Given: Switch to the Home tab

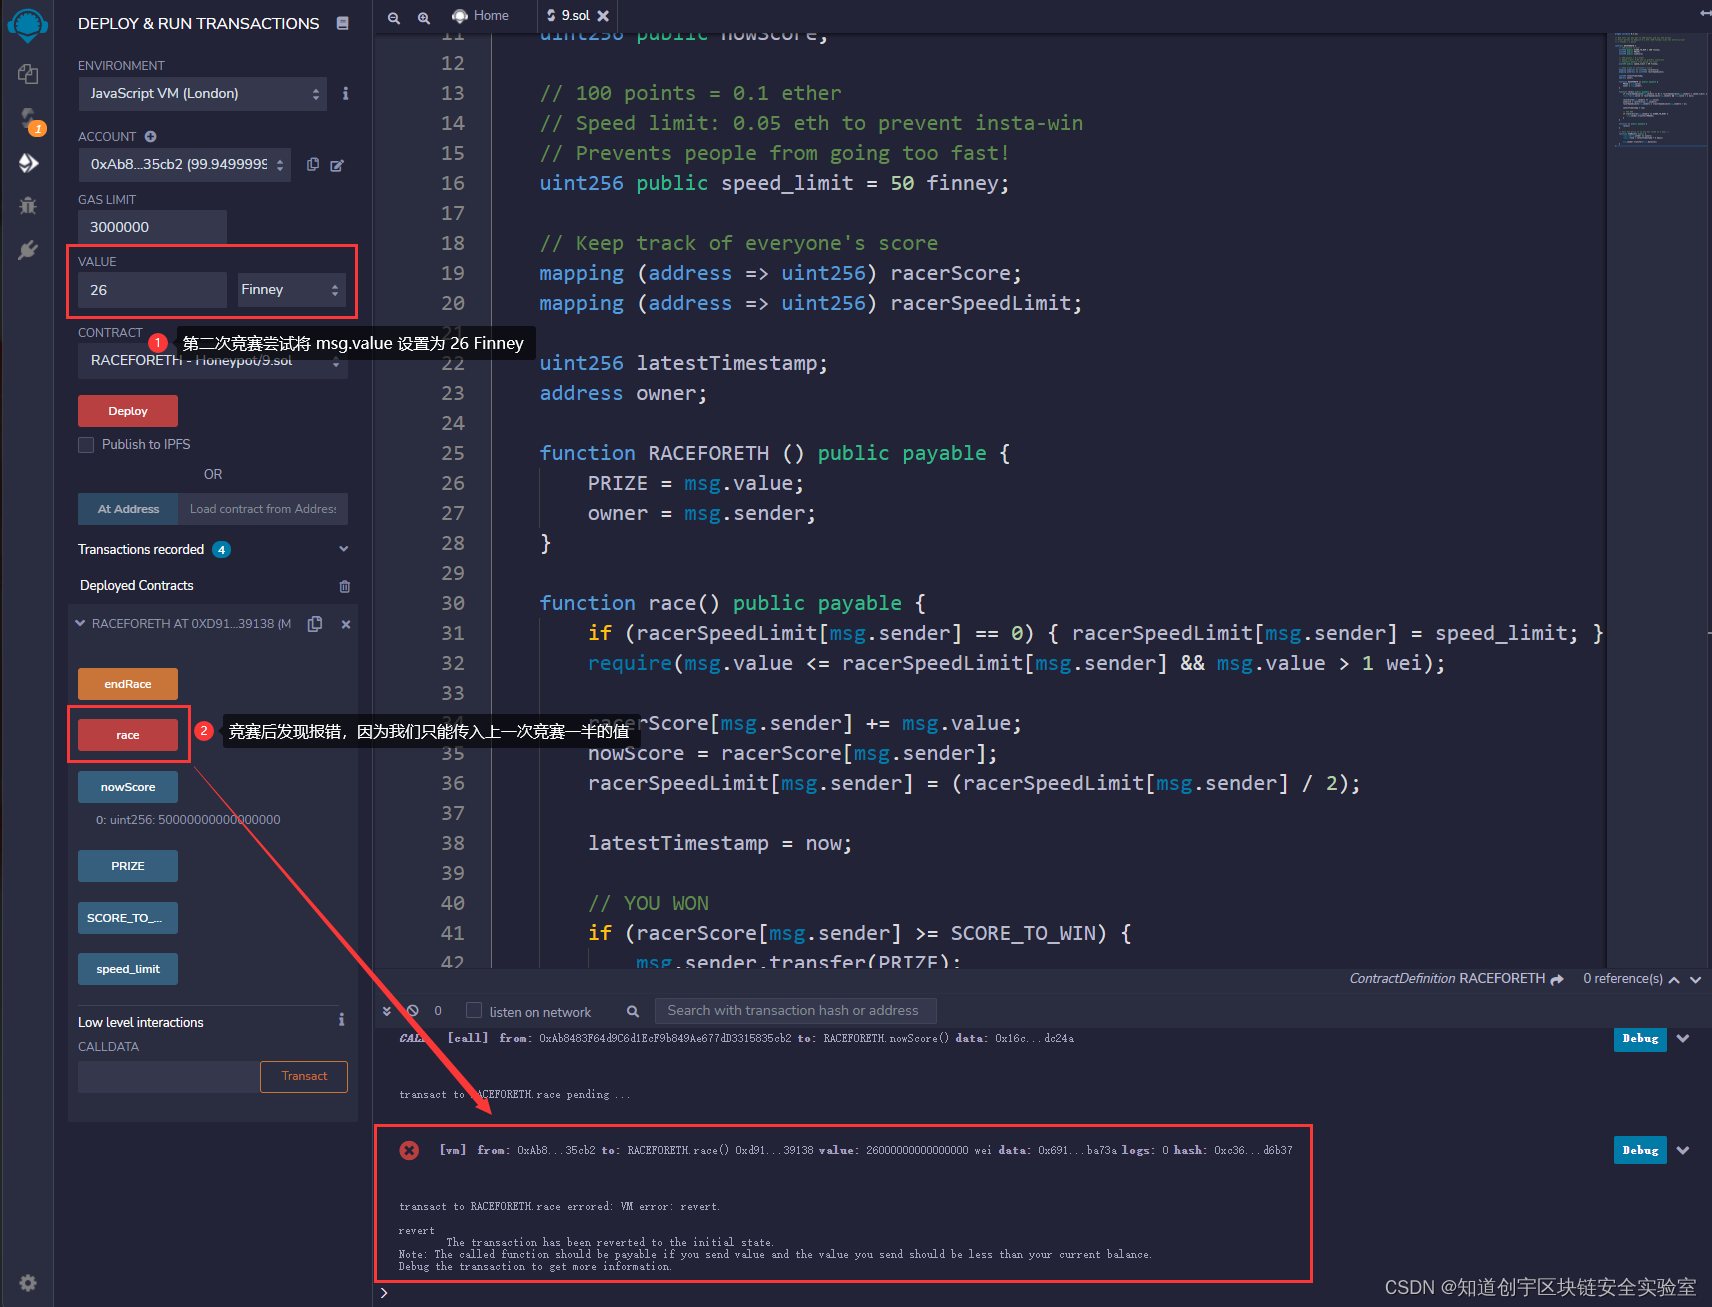Looking at the screenshot, I should (x=480, y=16).
